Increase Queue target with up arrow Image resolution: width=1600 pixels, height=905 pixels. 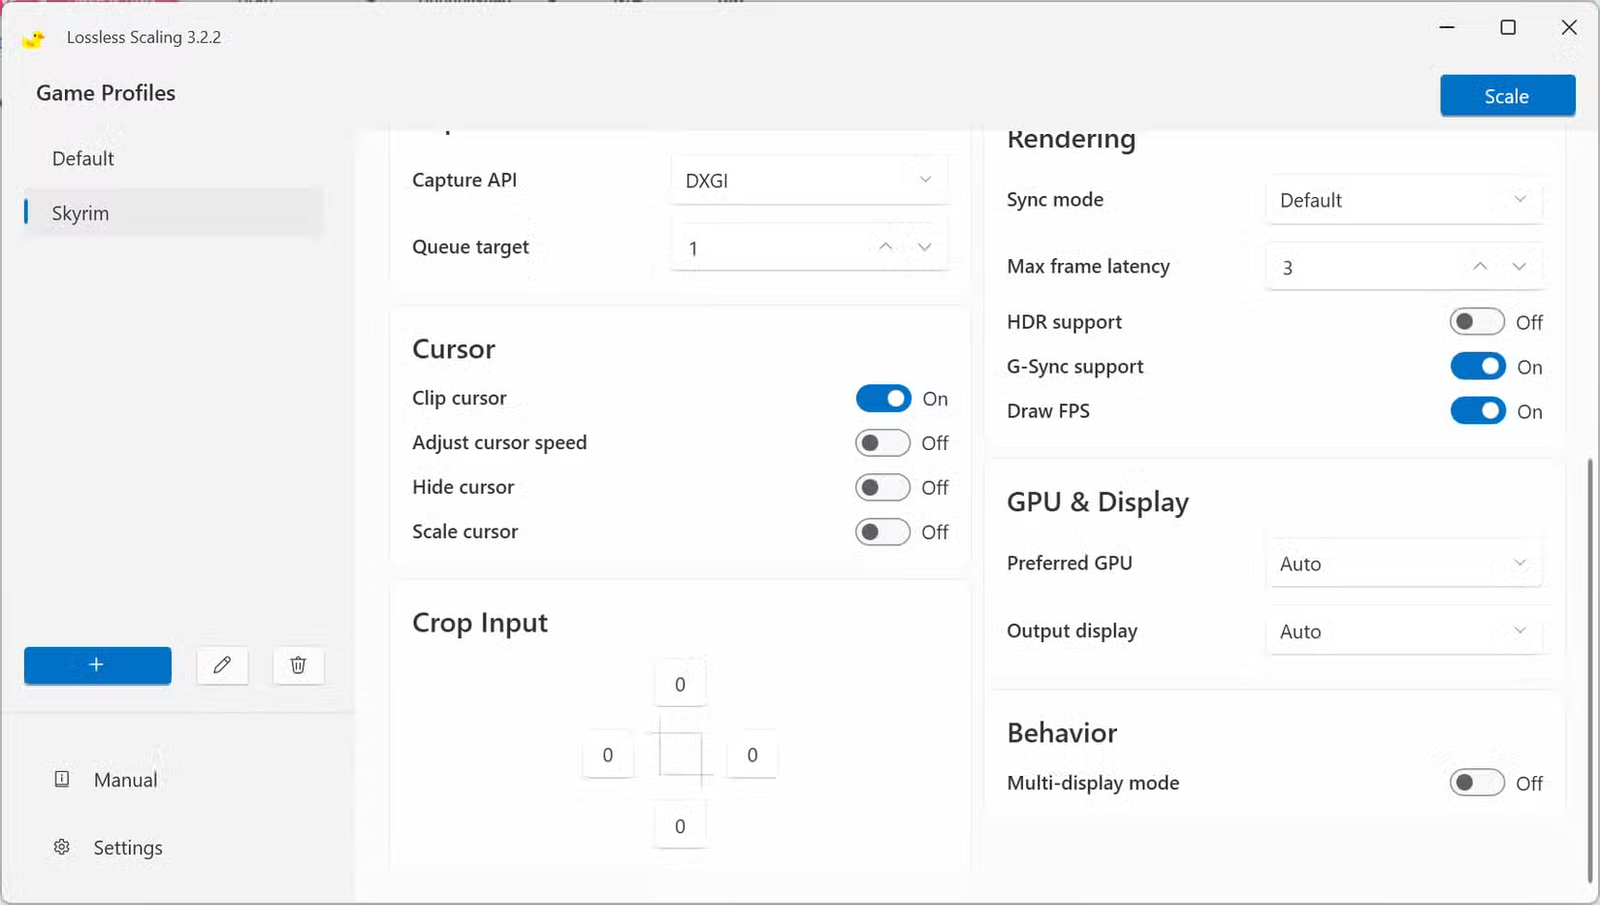tap(885, 247)
